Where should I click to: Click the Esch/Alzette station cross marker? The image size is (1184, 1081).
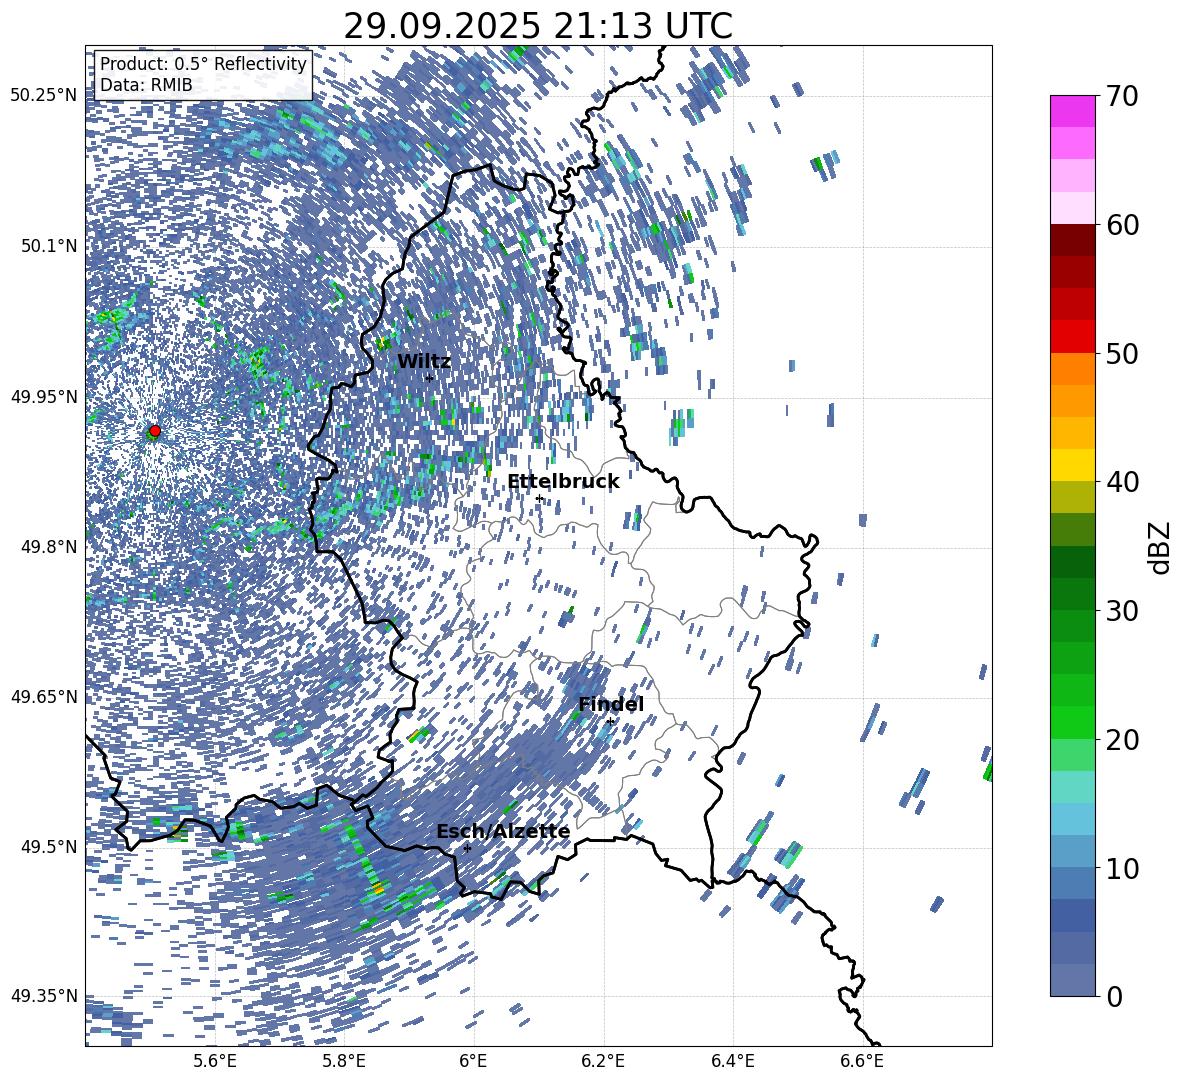tap(467, 848)
